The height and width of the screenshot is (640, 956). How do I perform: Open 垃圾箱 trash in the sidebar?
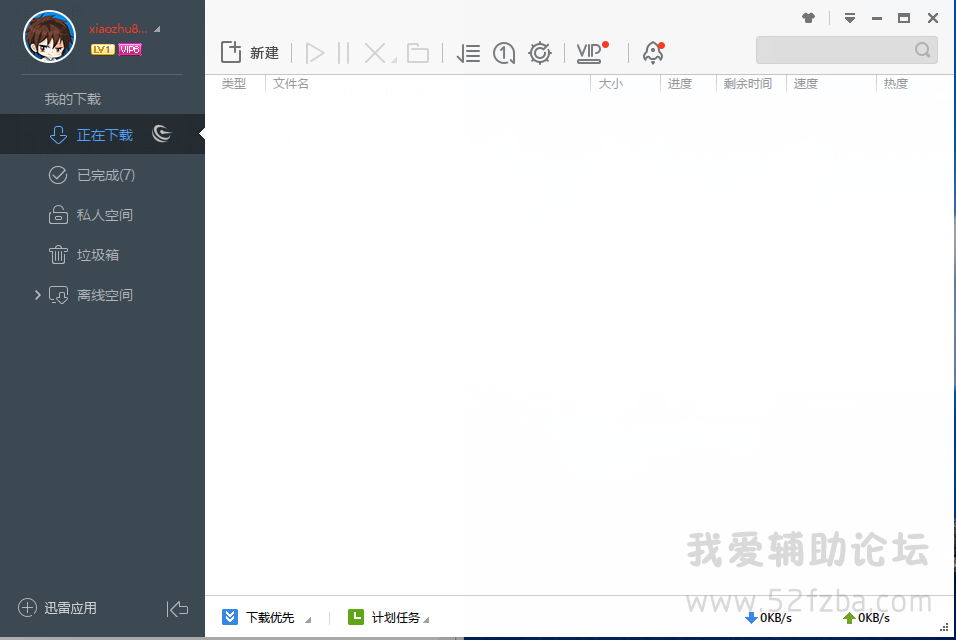(x=97, y=255)
